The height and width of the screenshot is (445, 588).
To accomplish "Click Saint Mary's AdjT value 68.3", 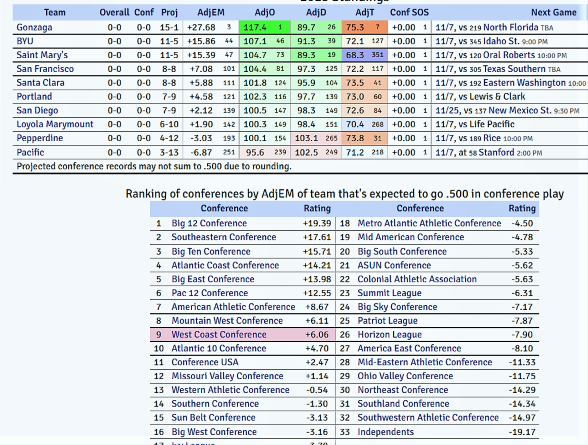I will pyautogui.click(x=355, y=55).
